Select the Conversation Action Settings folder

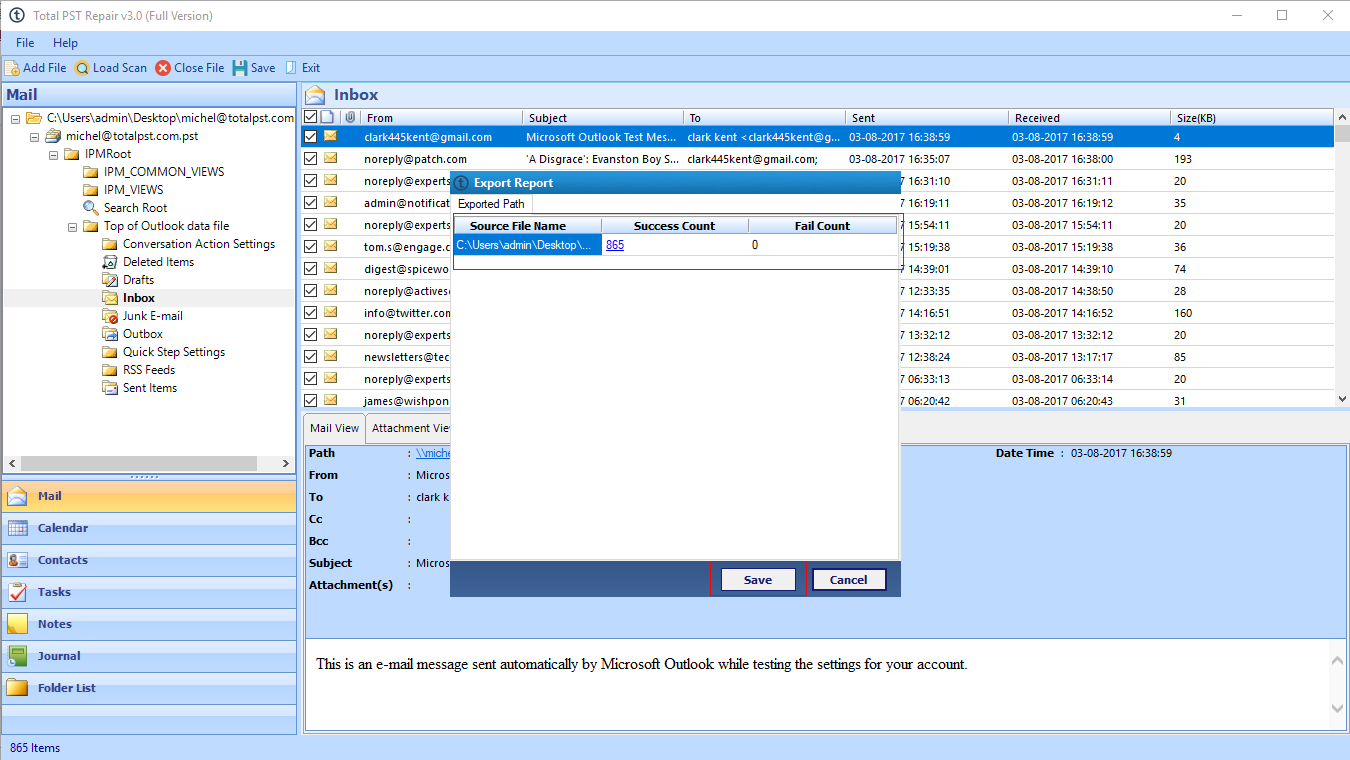pyautogui.click(x=199, y=244)
